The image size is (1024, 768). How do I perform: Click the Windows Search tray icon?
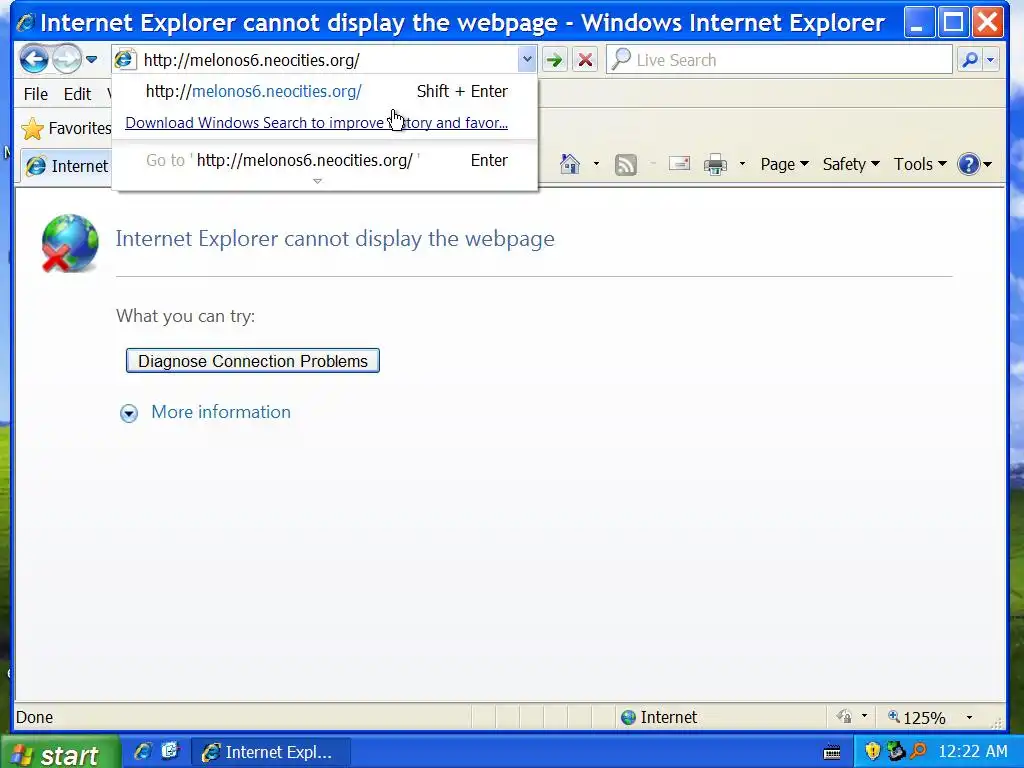click(x=918, y=752)
